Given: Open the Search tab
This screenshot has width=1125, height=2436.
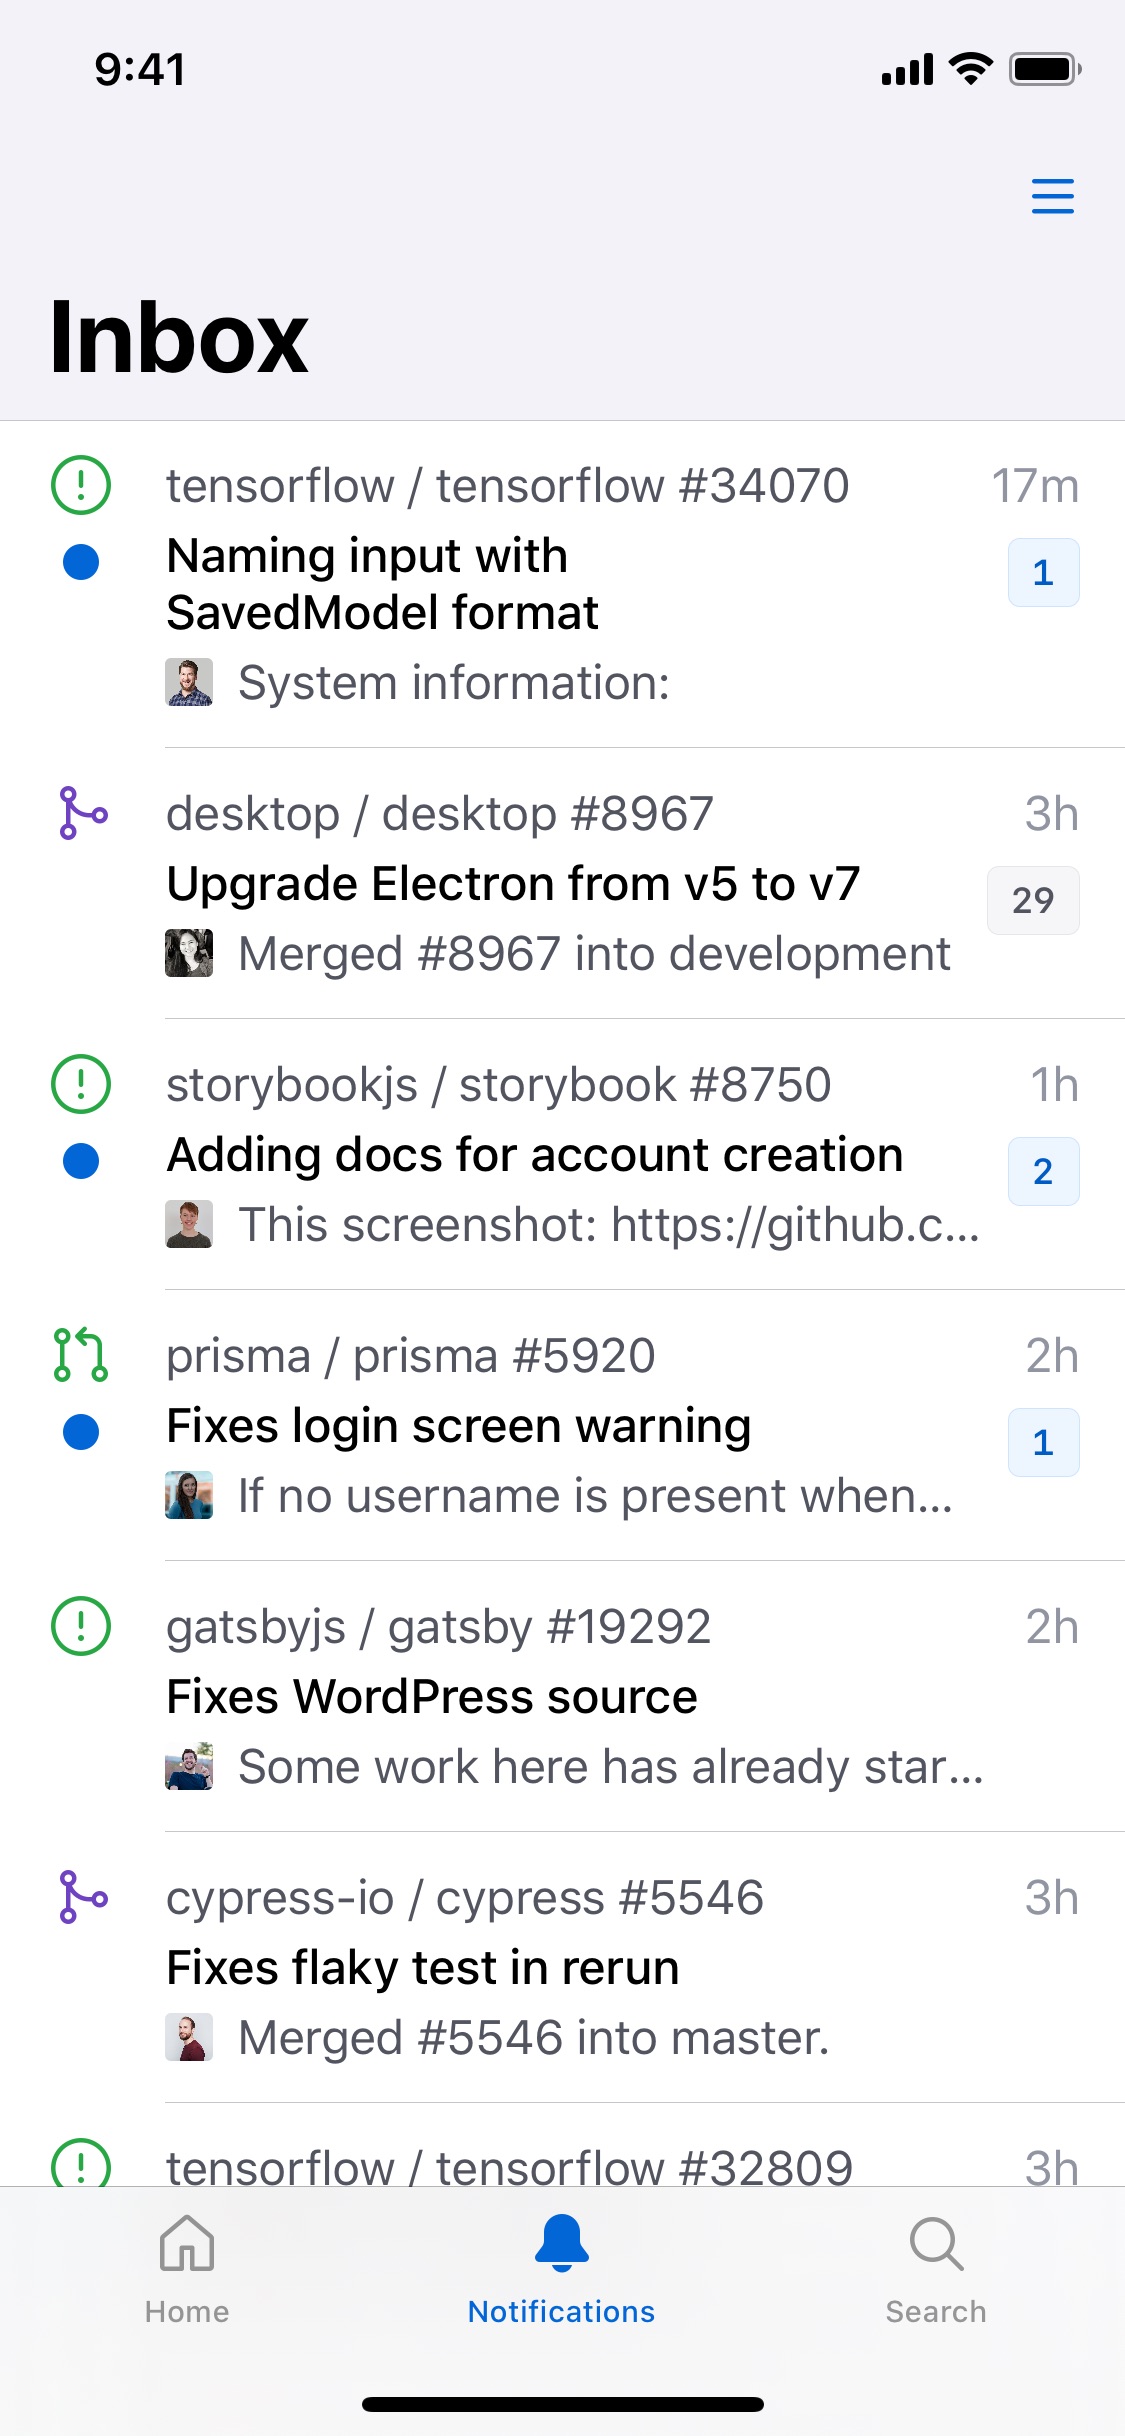Looking at the screenshot, I should point(936,2270).
